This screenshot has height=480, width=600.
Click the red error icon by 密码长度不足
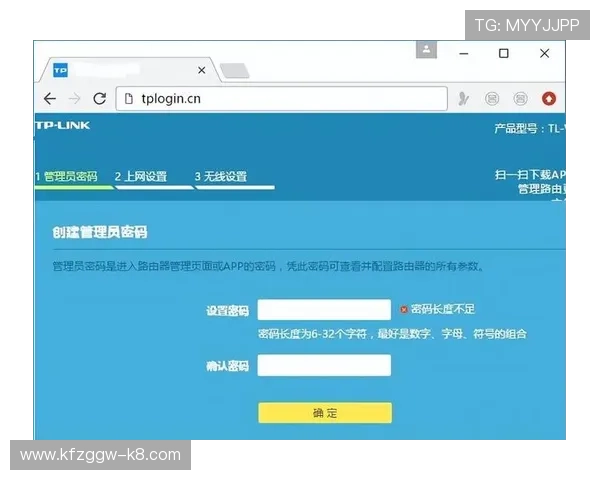404,309
